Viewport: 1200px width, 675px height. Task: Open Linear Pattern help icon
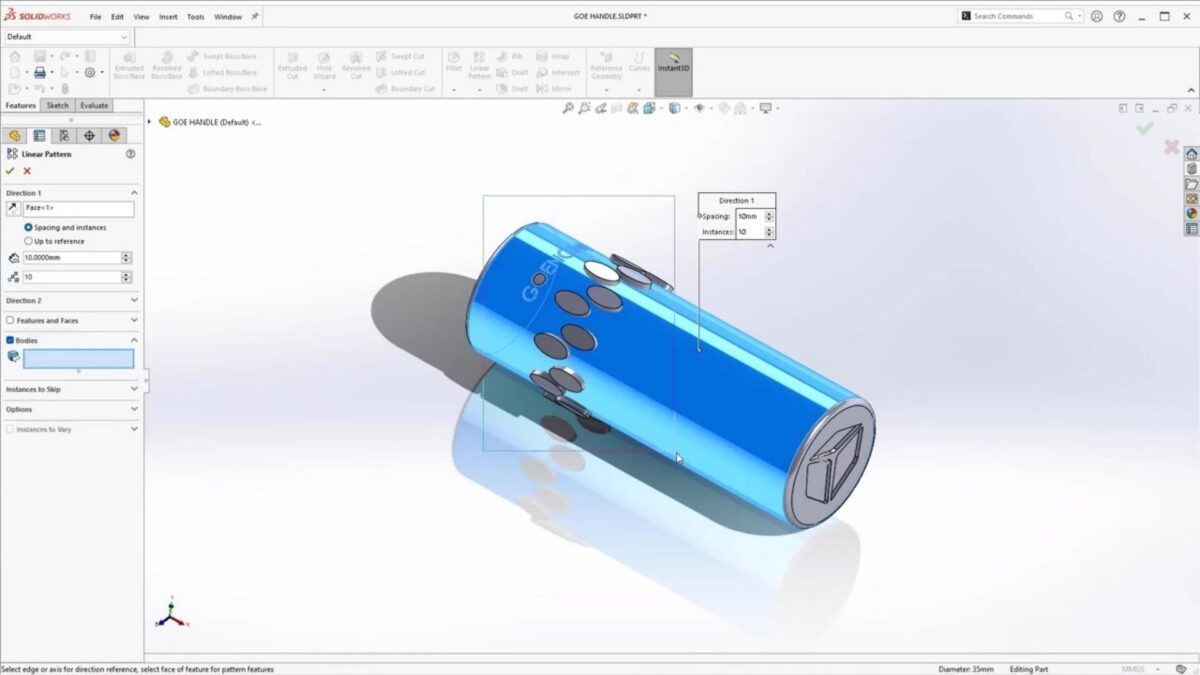click(131, 154)
